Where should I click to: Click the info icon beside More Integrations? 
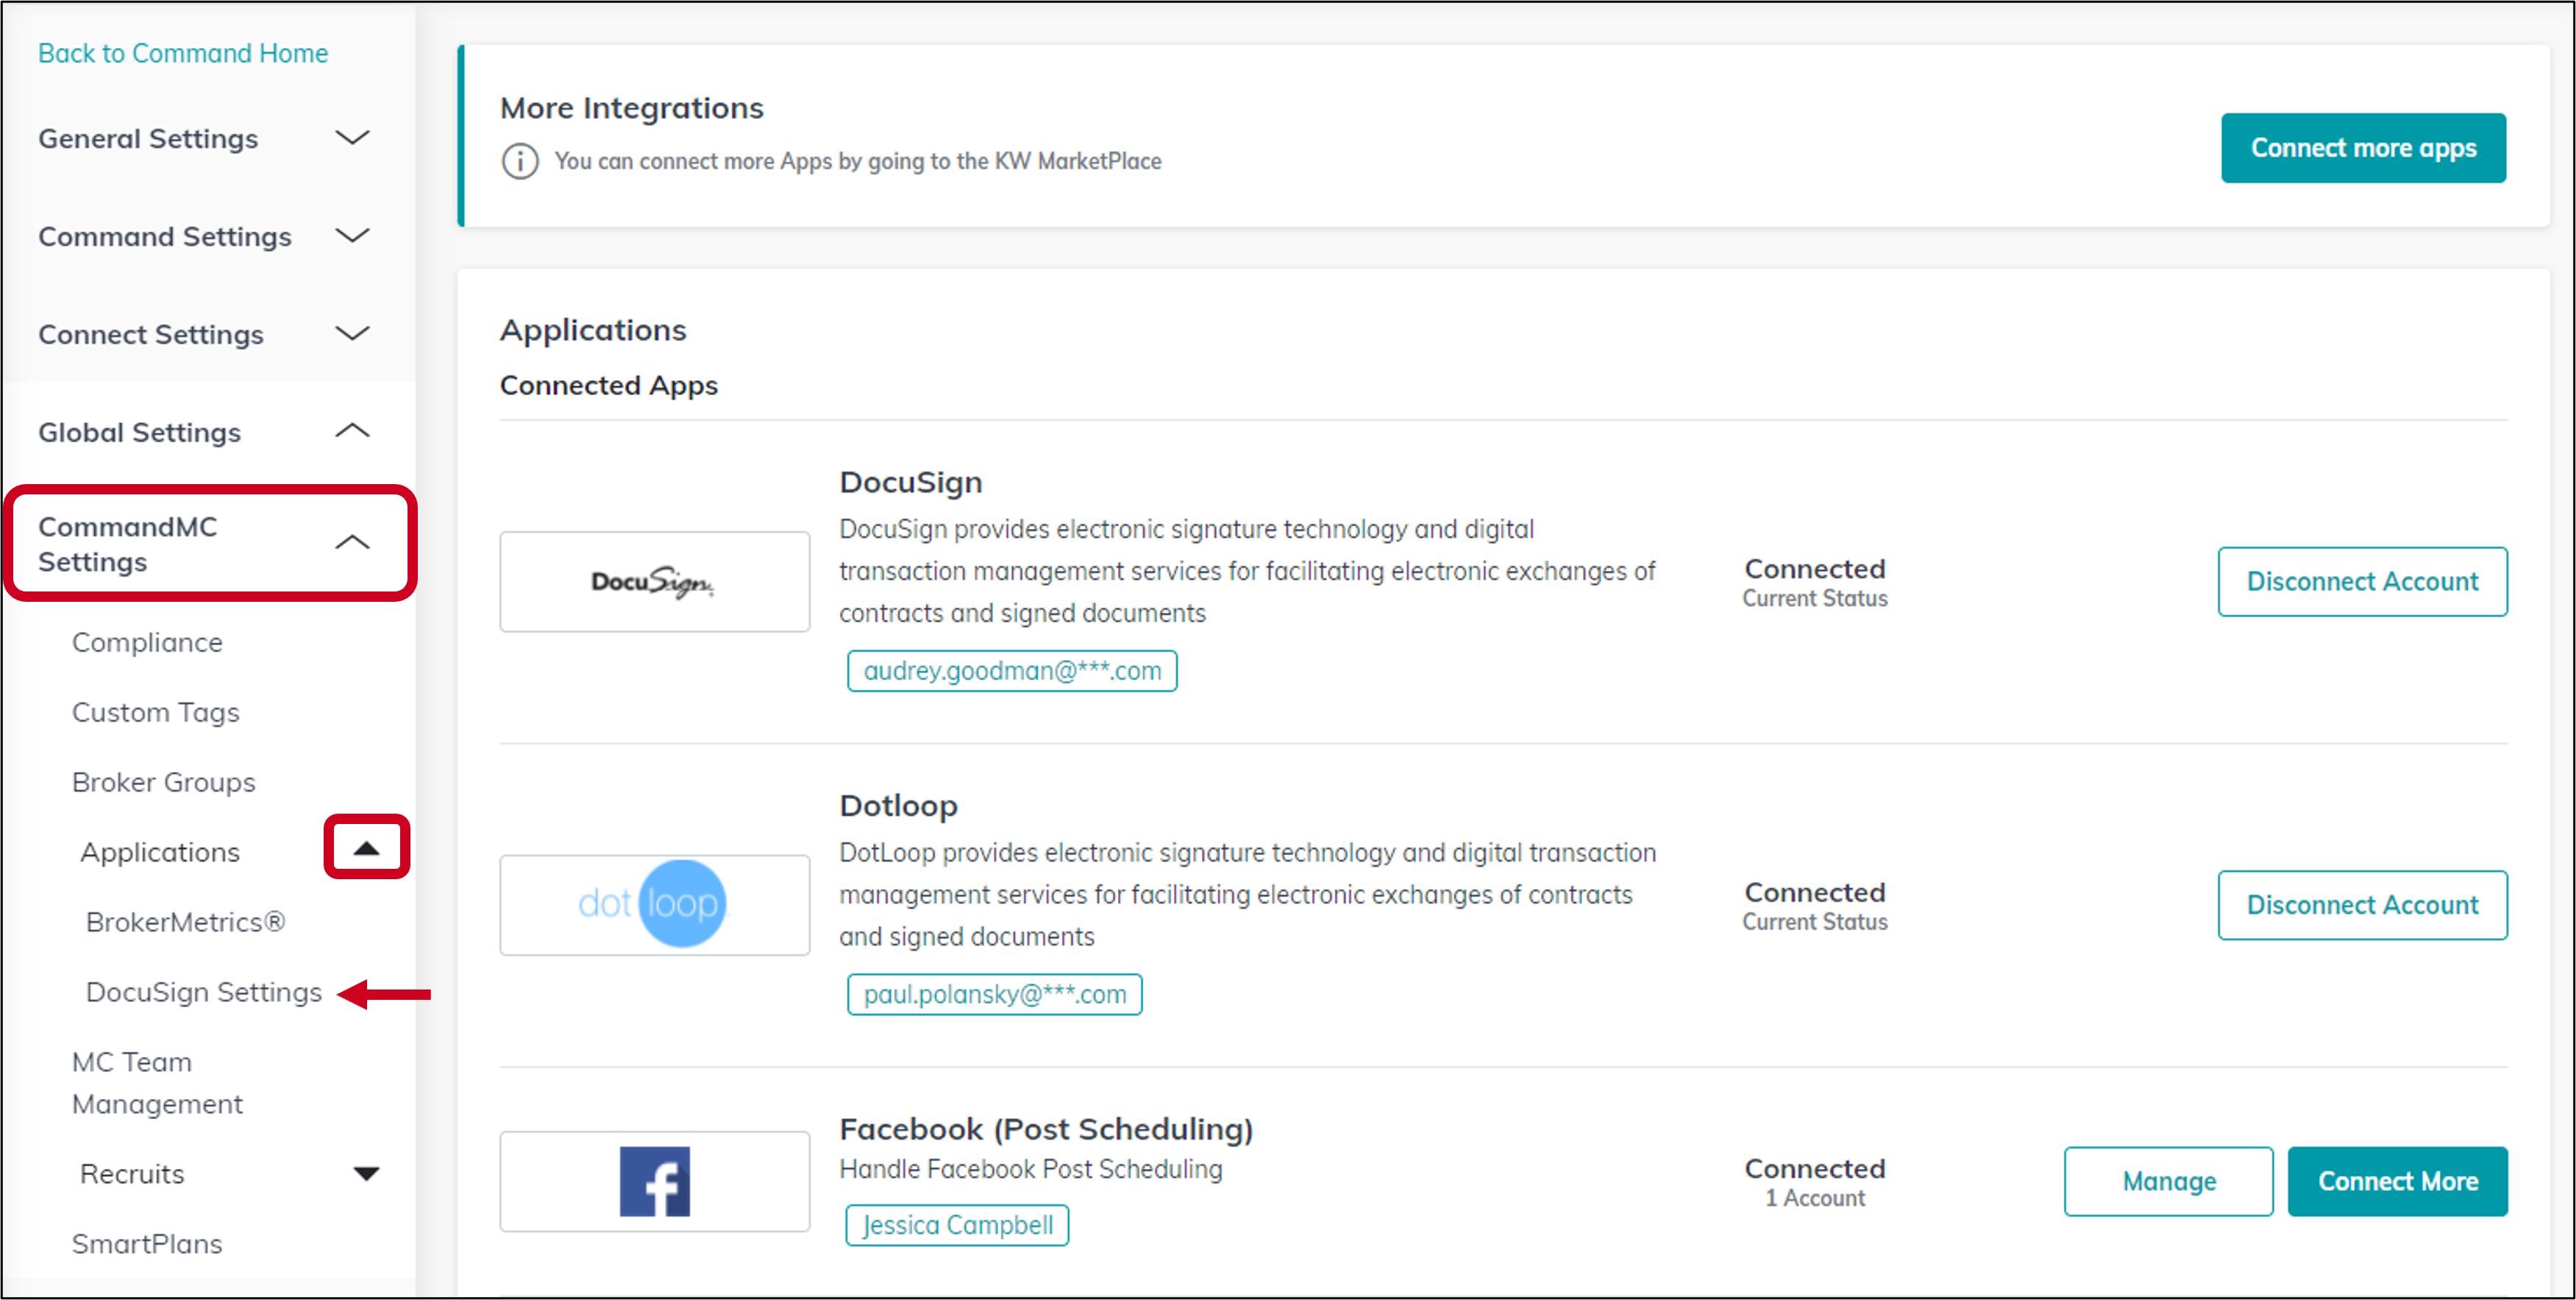(x=519, y=161)
